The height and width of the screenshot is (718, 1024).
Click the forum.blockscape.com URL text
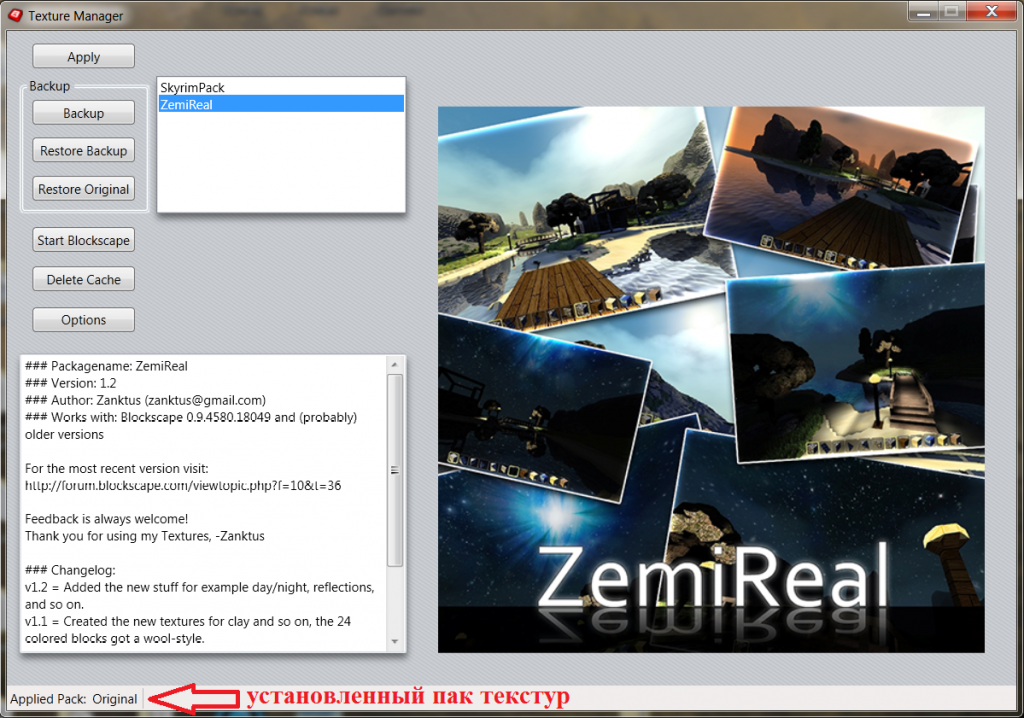tap(183, 485)
